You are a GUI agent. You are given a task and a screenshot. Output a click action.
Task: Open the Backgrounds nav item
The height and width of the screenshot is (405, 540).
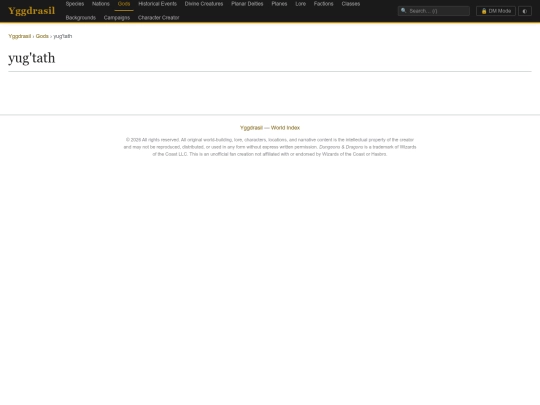[81, 18]
